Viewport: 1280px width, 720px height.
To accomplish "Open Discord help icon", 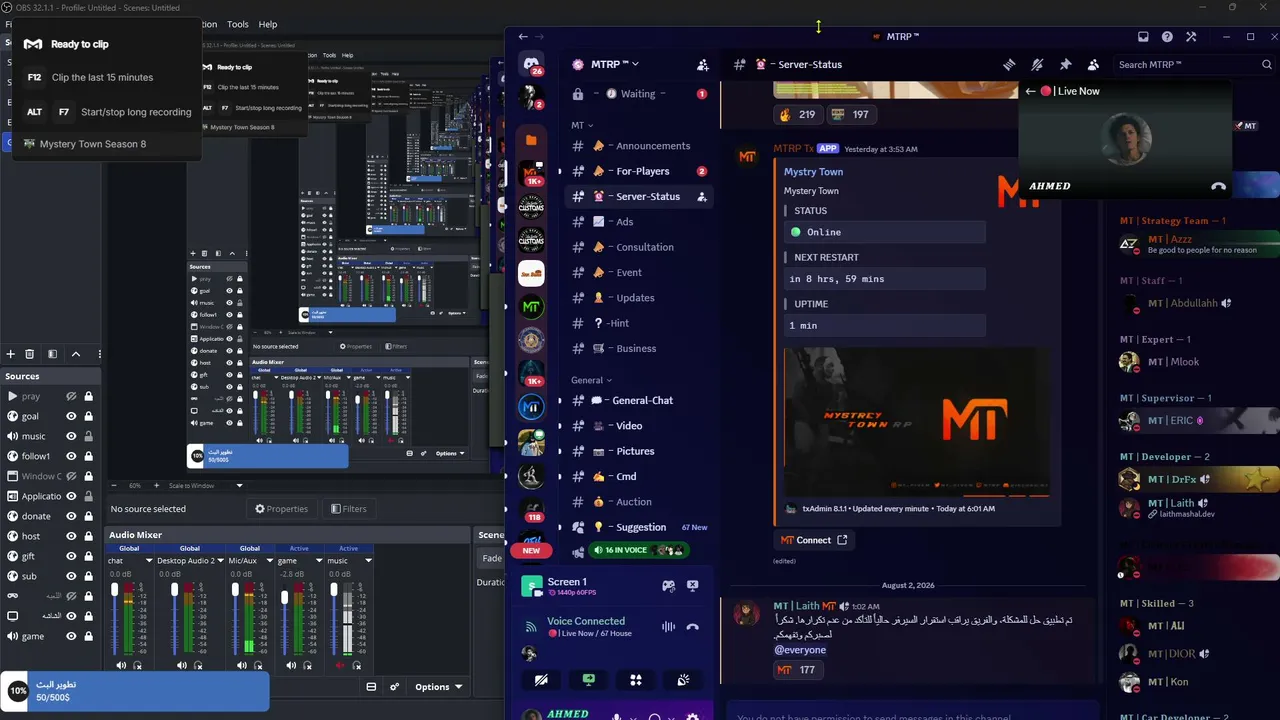I will click(1167, 37).
